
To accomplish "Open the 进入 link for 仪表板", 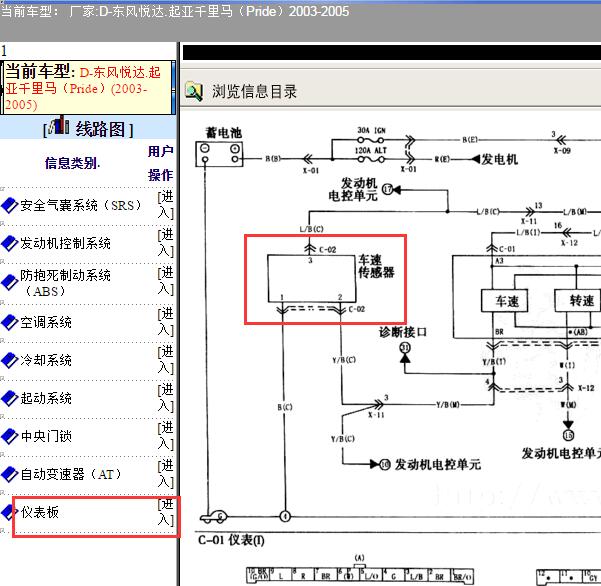I will click(x=166, y=512).
